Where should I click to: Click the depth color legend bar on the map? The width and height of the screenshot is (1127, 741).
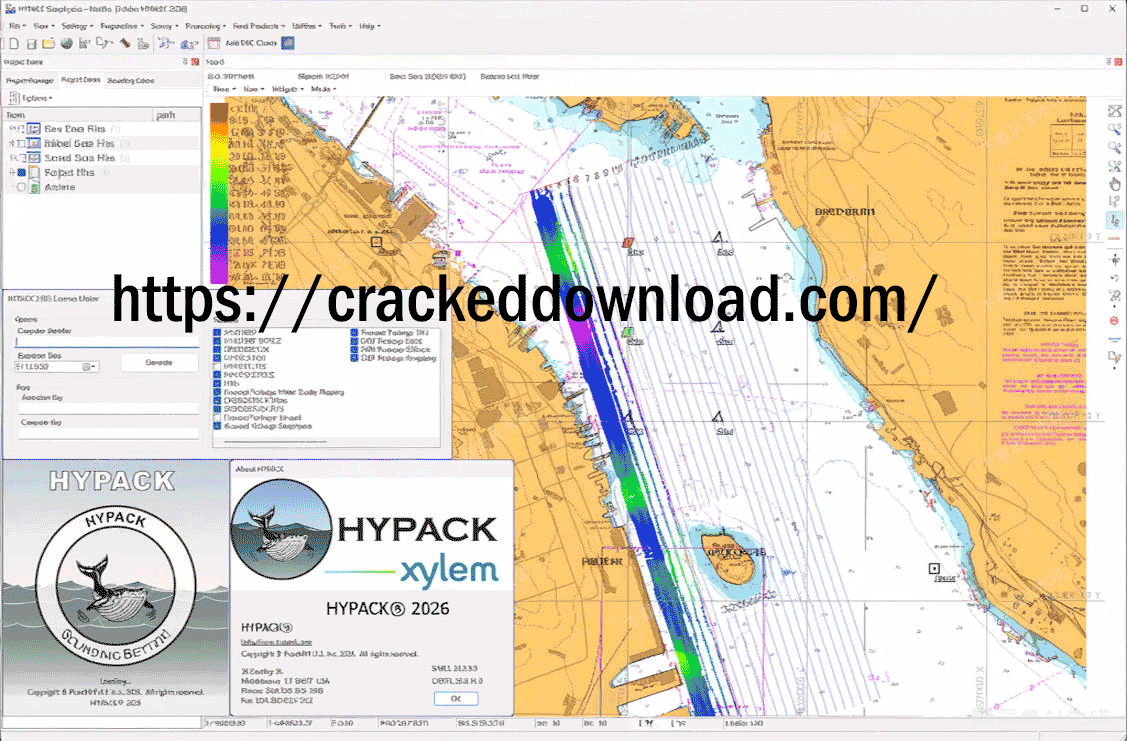217,190
